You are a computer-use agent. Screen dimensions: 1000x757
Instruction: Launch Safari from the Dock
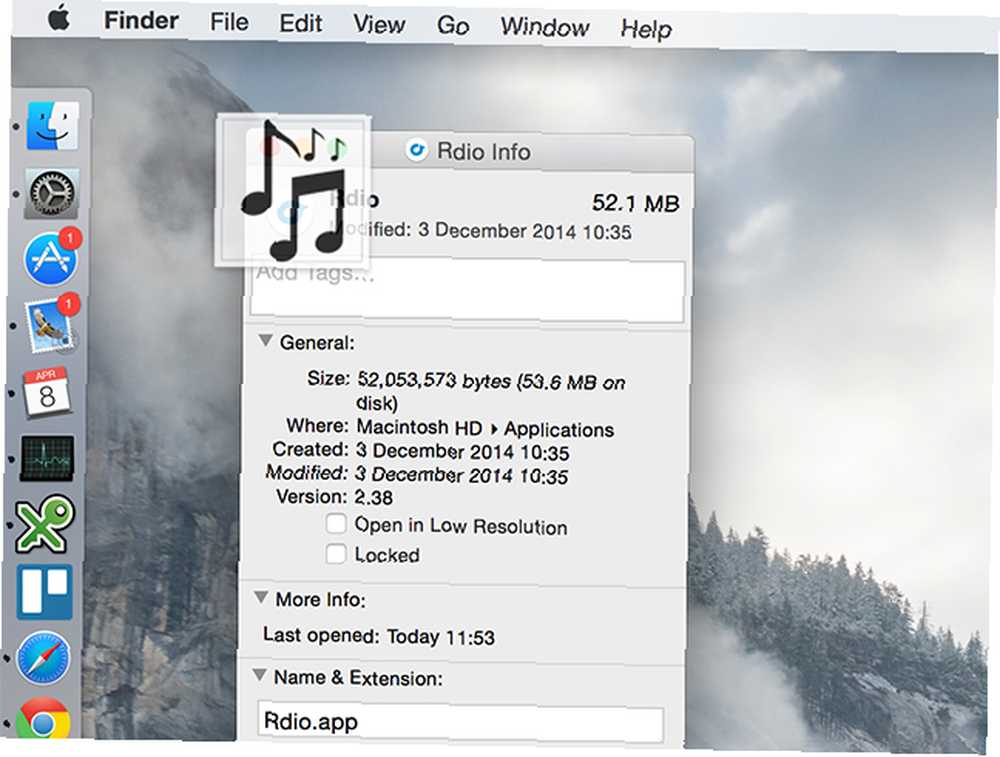pyautogui.click(x=43, y=658)
